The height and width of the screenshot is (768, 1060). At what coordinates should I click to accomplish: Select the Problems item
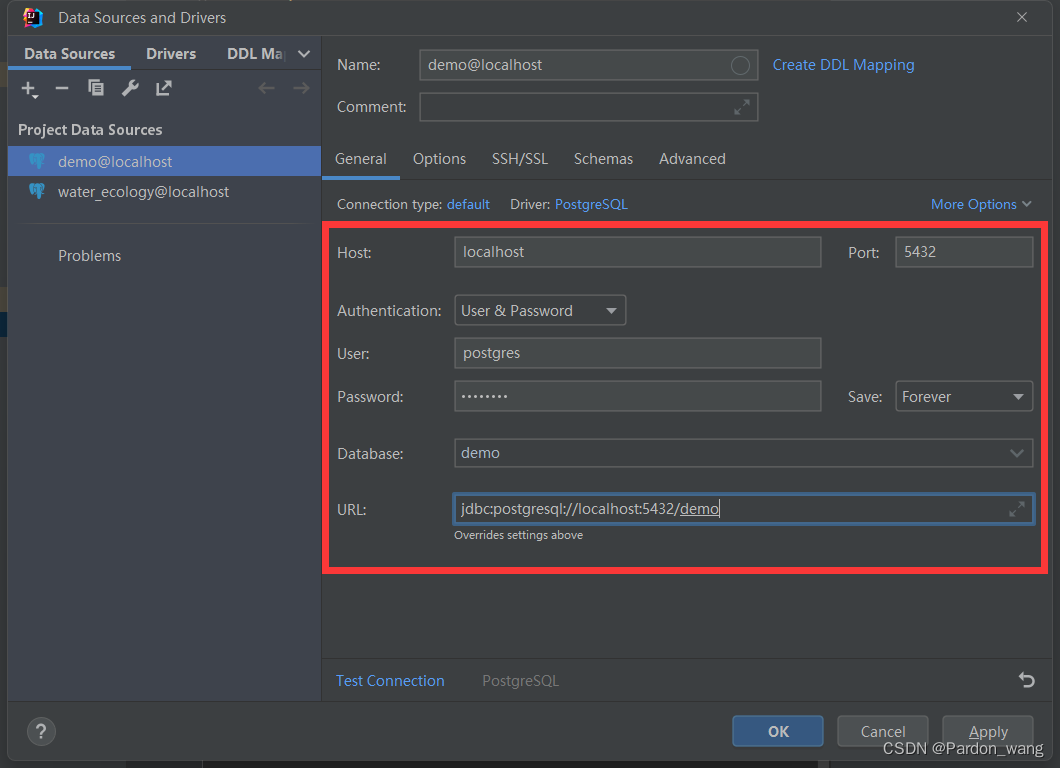pyautogui.click(x=89, y=256)
